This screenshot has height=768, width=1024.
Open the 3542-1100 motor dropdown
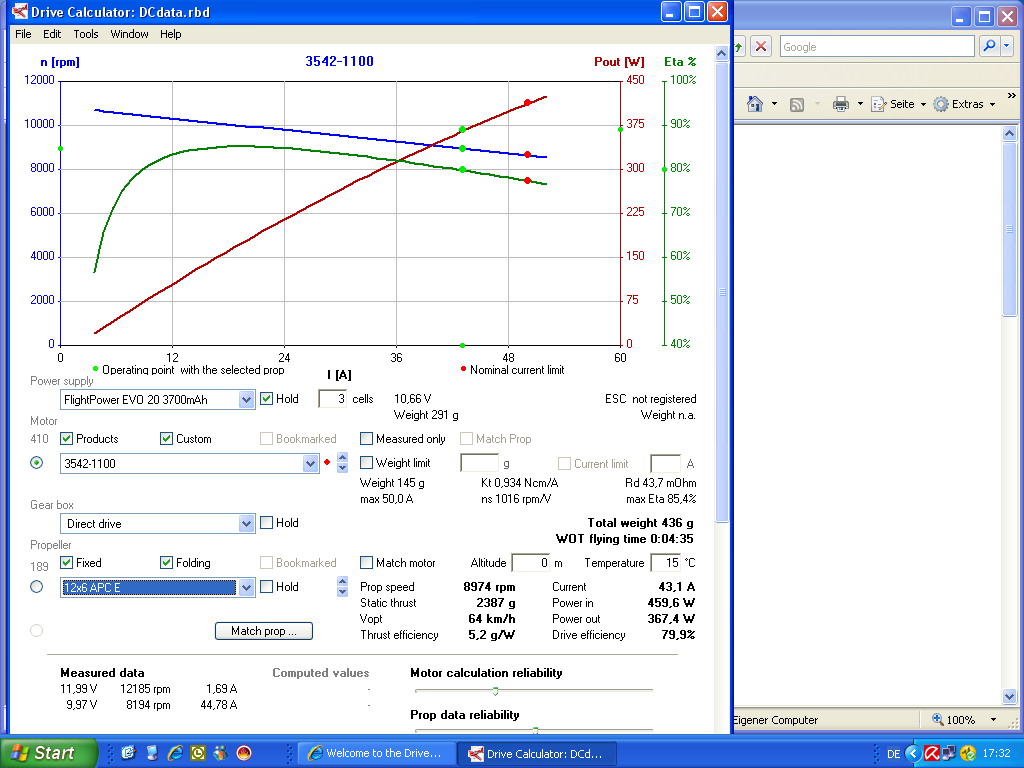[x=310, y=464]
